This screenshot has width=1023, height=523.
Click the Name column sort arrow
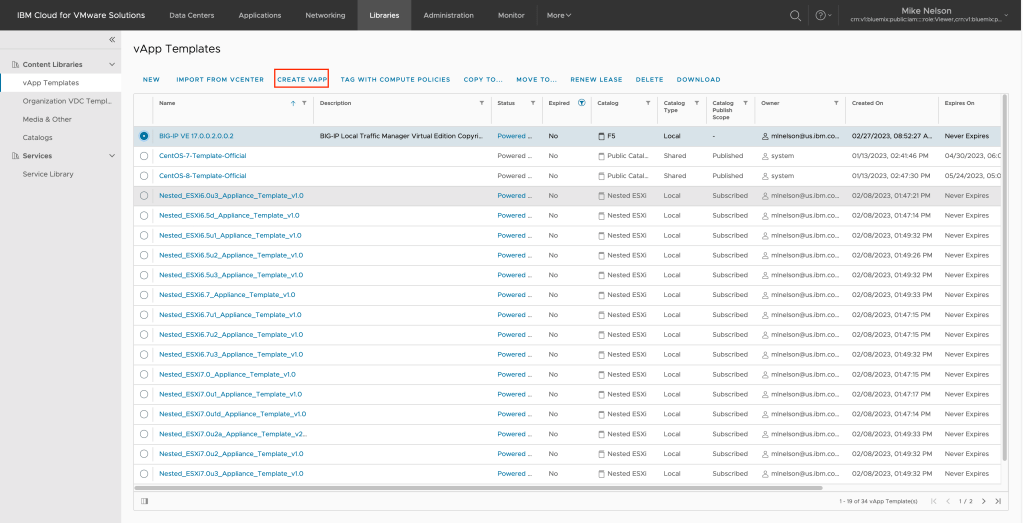coord(293,103)
